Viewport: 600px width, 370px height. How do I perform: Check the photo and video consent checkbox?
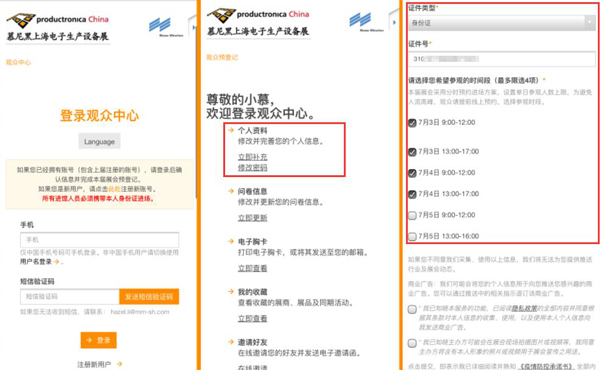[x=412, y=343]
